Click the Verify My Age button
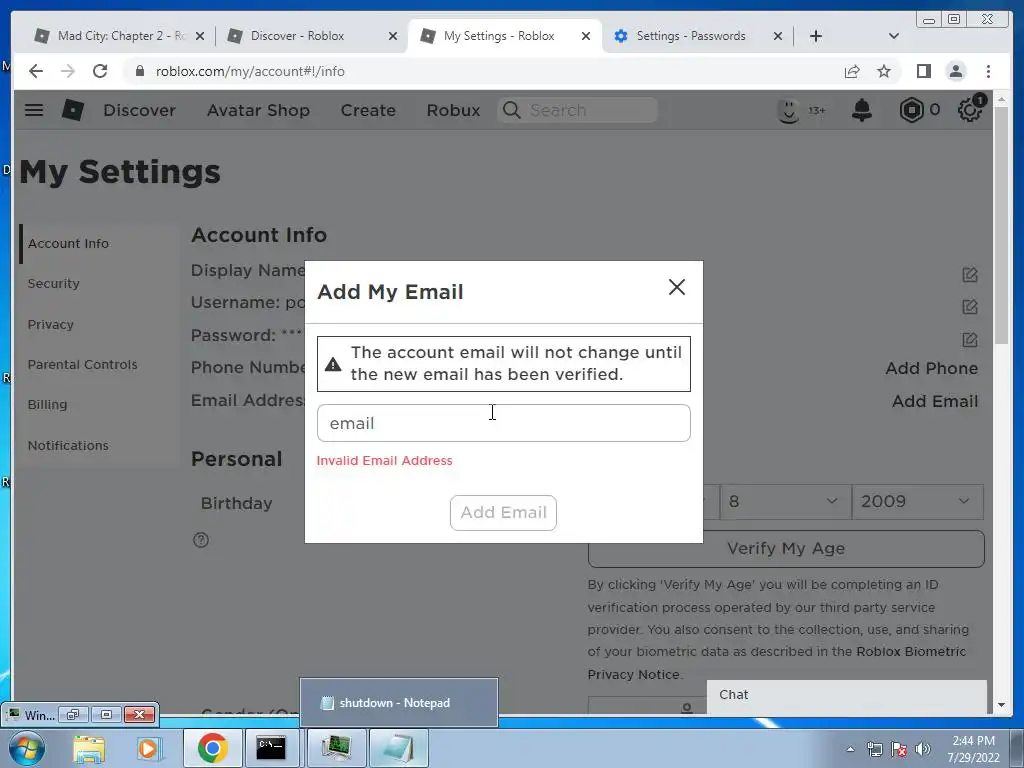This screenshot has height=768, width=1024. (x=786, y=549)
